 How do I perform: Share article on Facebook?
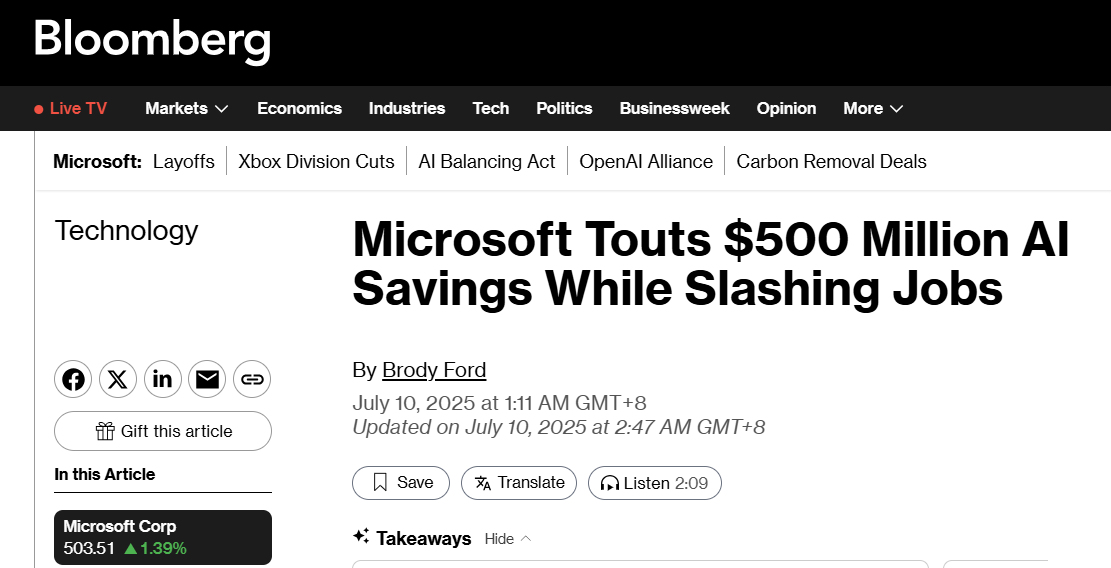tap(73, 379)
